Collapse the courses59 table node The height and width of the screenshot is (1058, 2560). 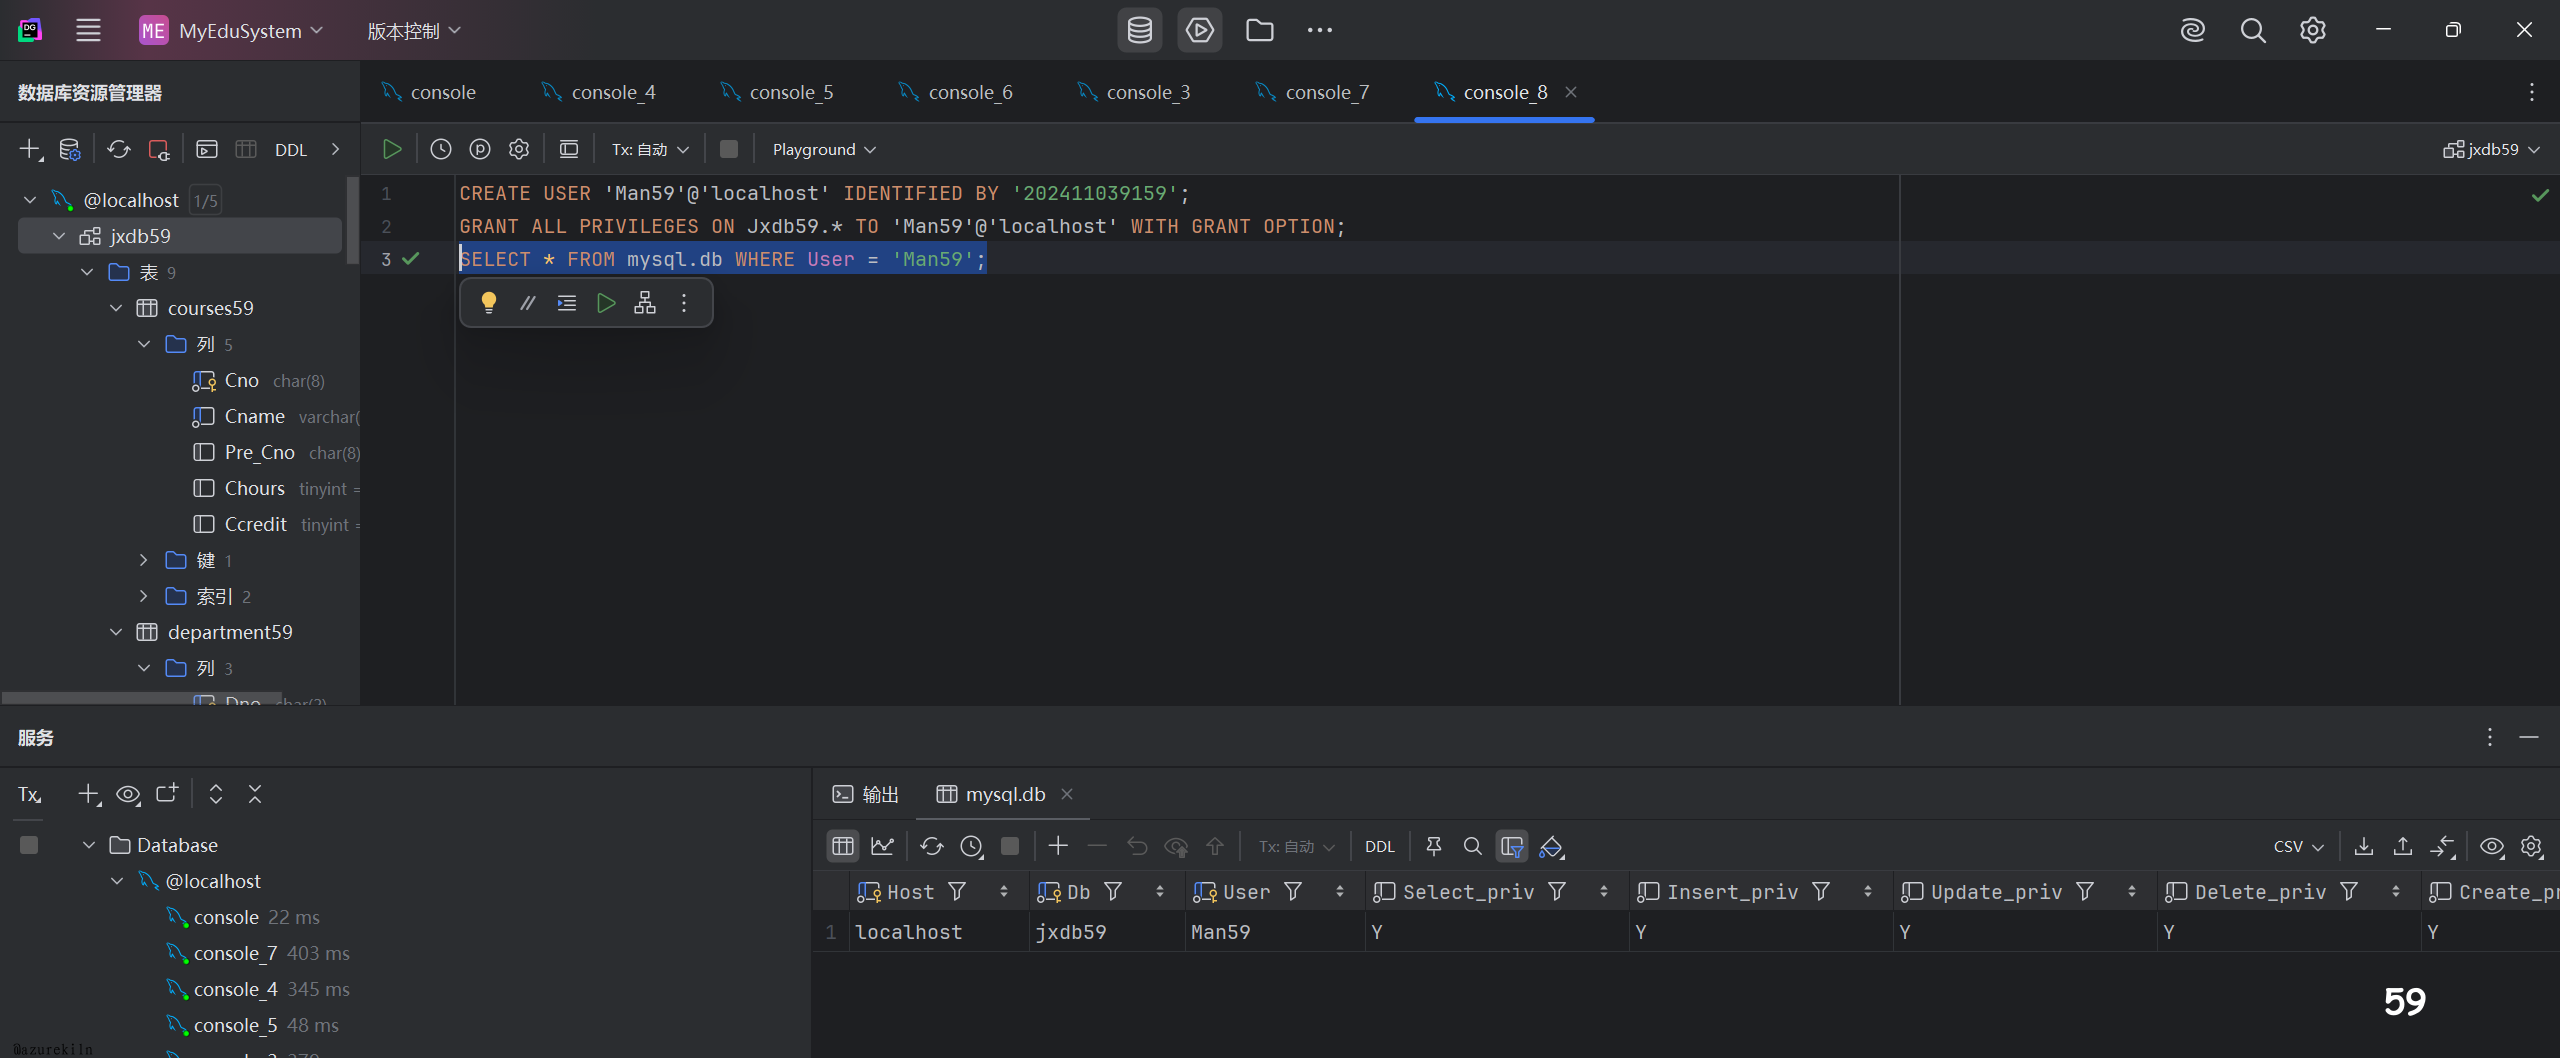[116, 308]
